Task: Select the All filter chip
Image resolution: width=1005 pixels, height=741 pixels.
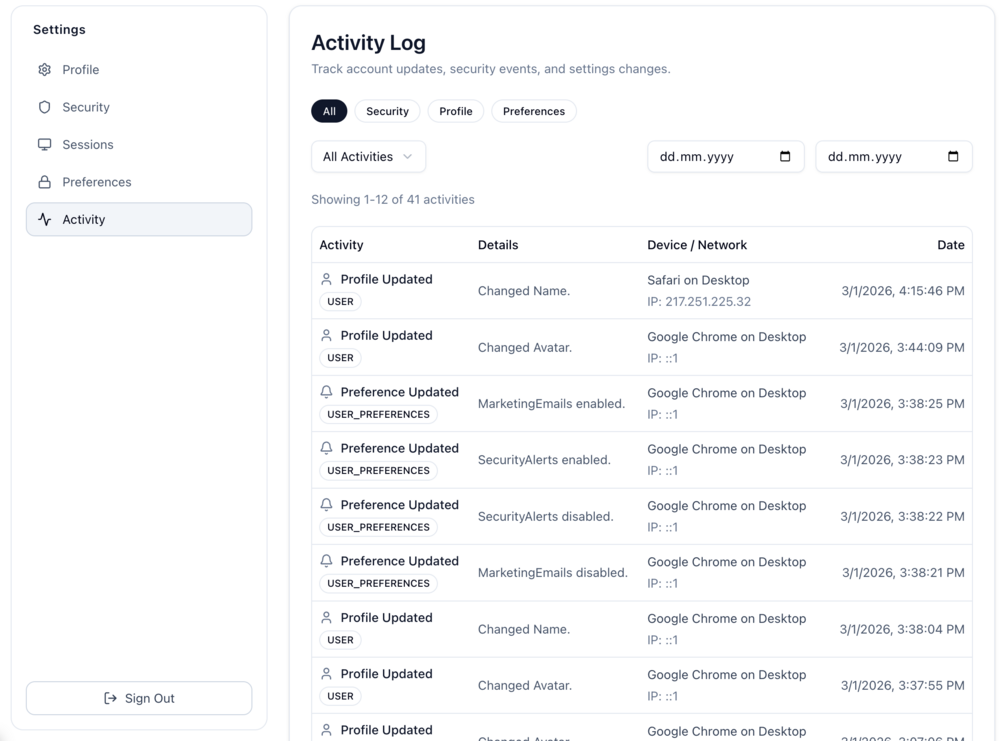Action: click(x=329, y=111)
